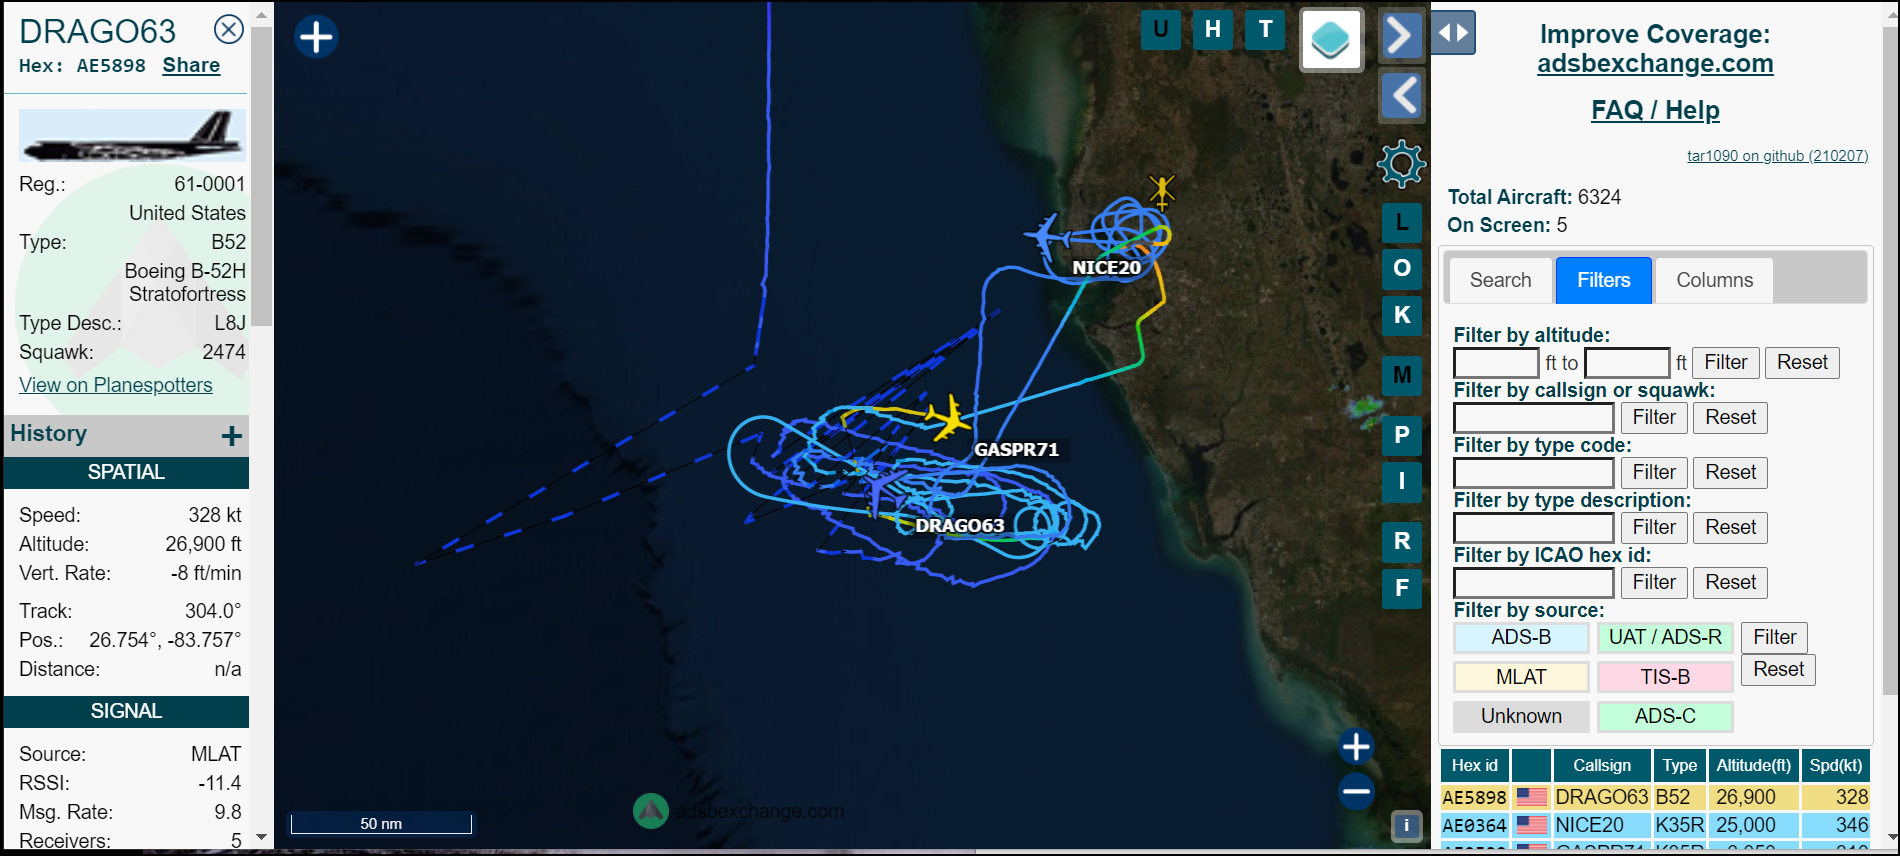
Task: Toggle the Unknown source filter
Action: 1521,716
